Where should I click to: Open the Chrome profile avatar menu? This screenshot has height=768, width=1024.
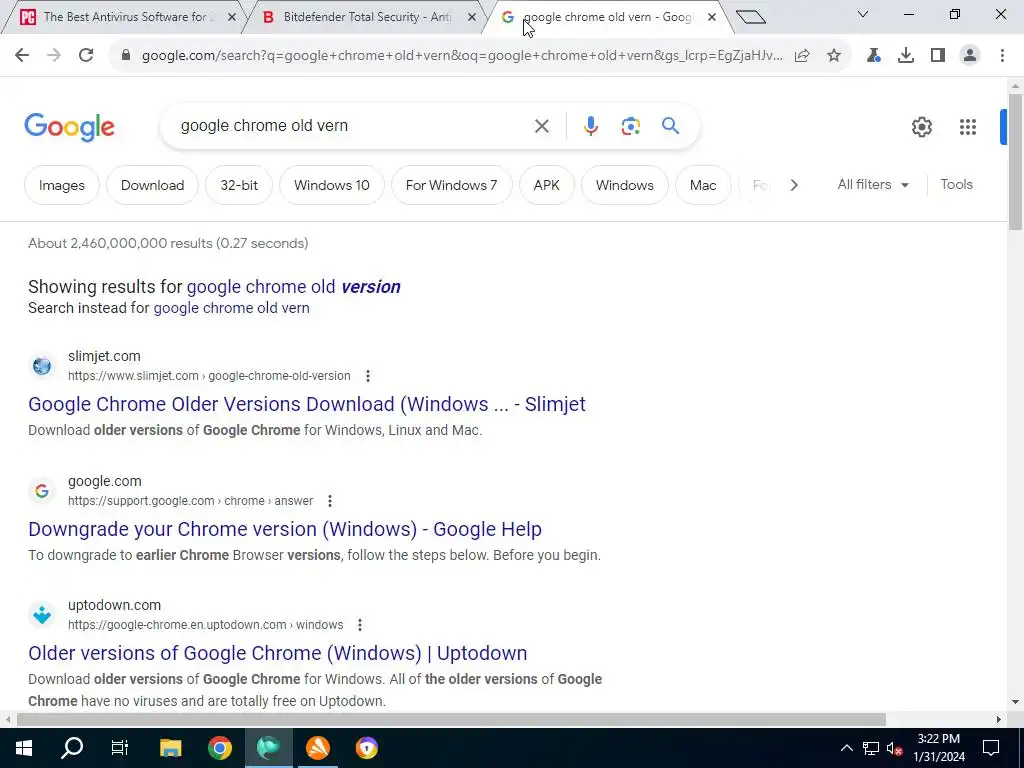[970, 56]
